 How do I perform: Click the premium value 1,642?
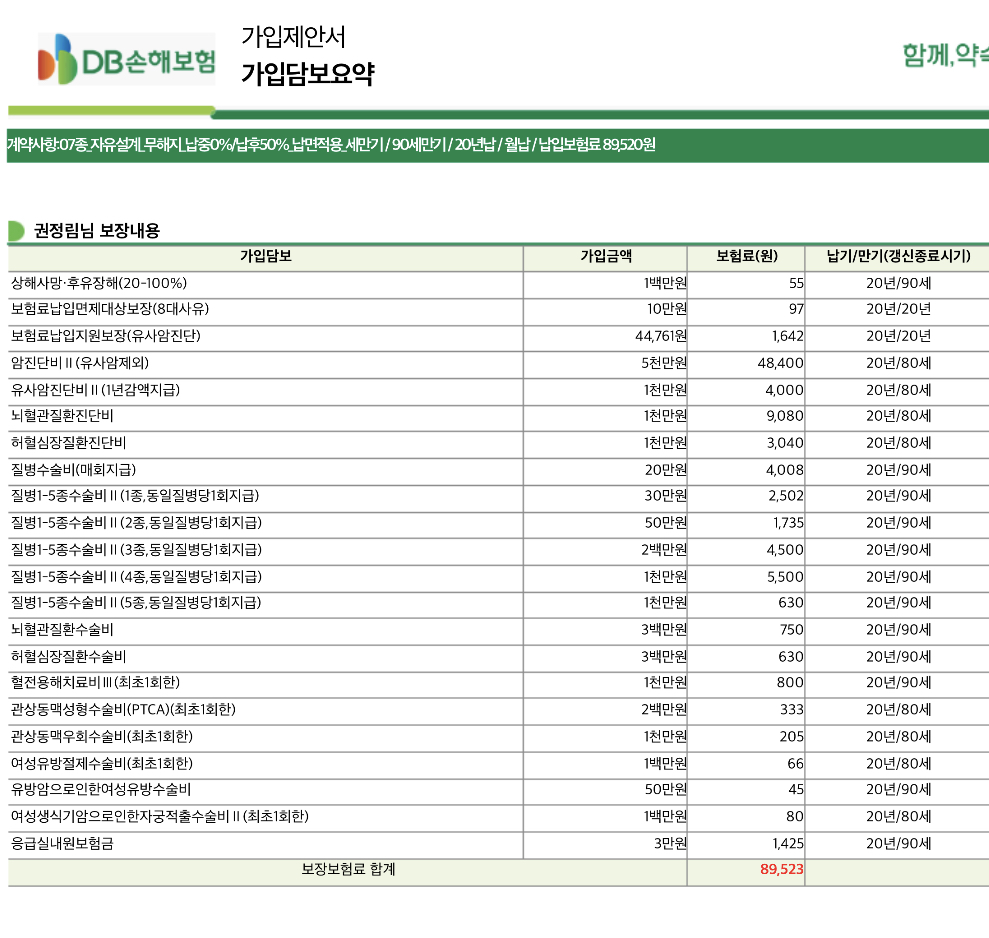788,336
